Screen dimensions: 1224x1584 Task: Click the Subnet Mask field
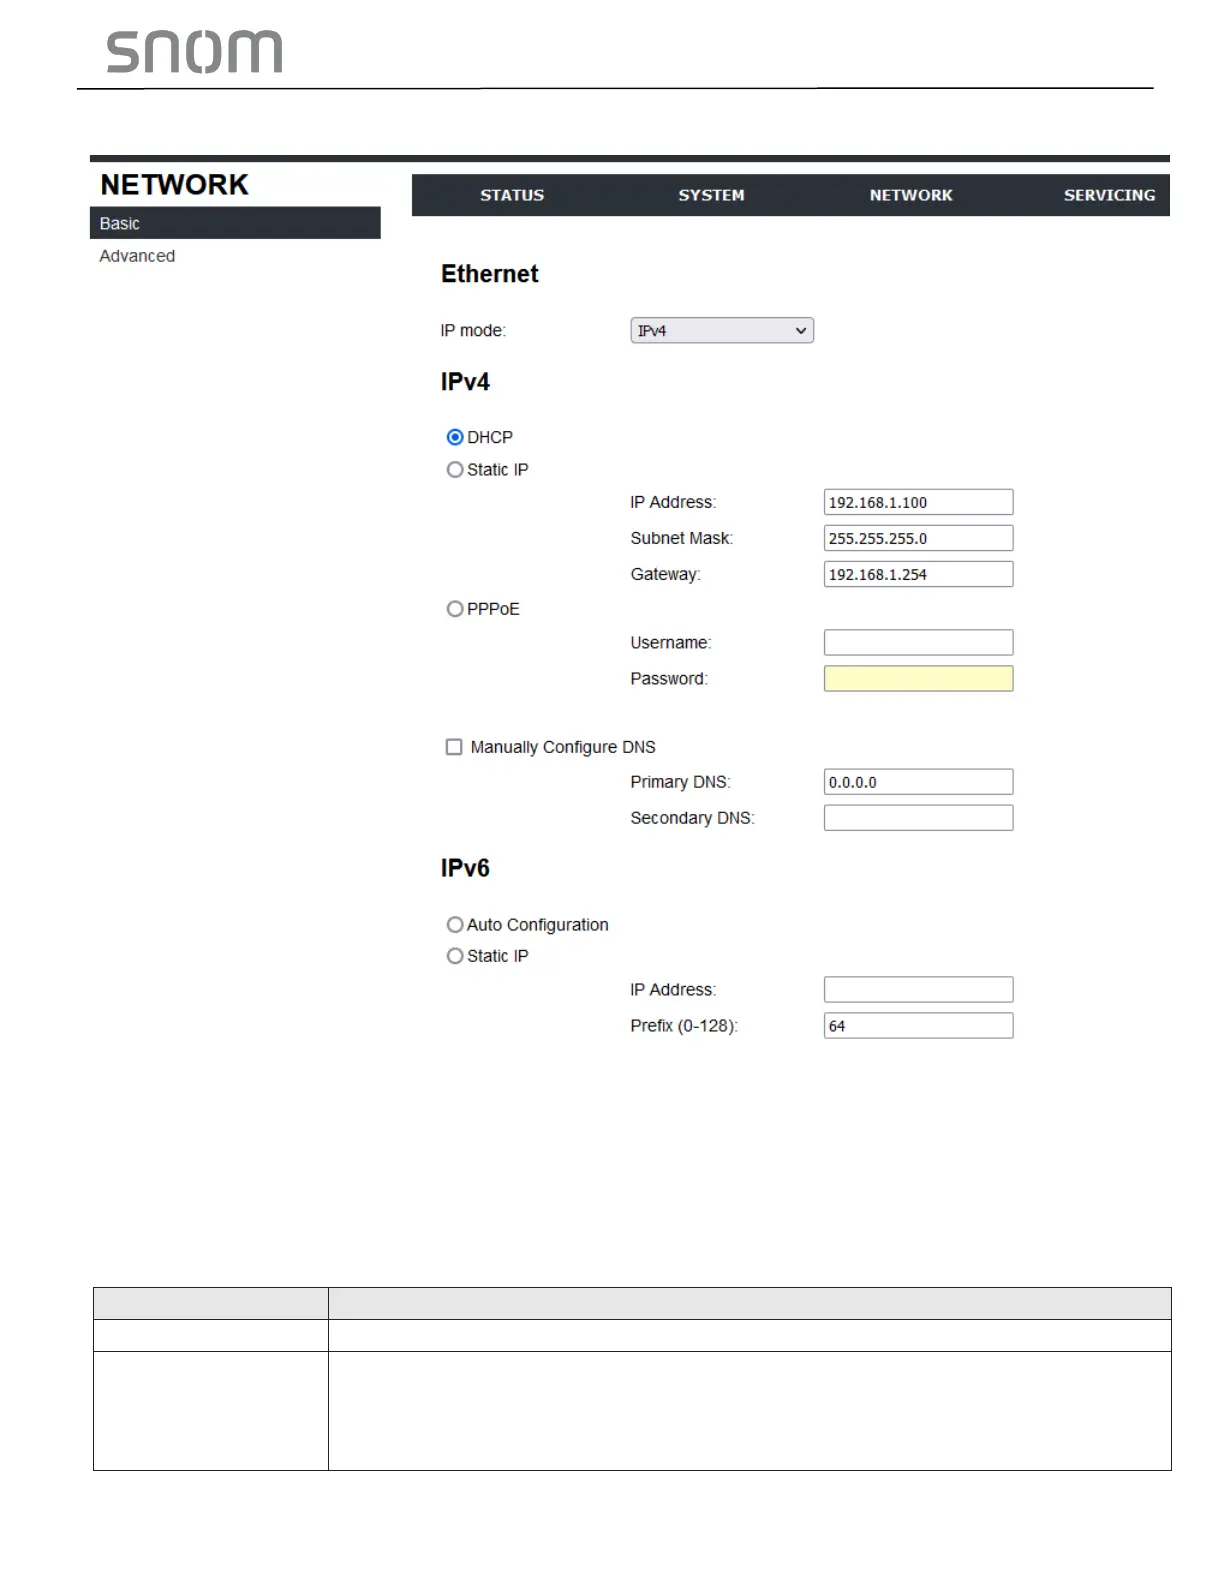coord(918,538)
